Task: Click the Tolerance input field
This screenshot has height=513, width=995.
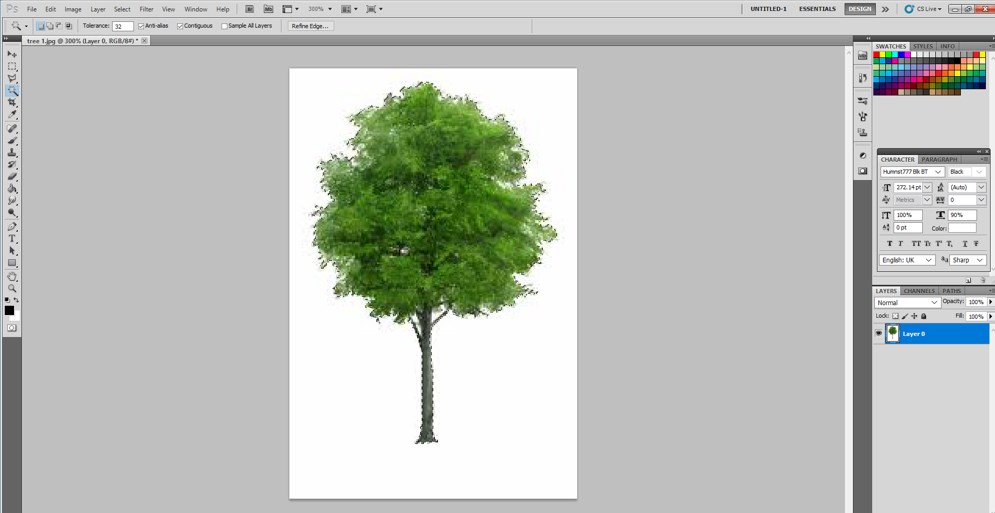Action: pos(122,26)
